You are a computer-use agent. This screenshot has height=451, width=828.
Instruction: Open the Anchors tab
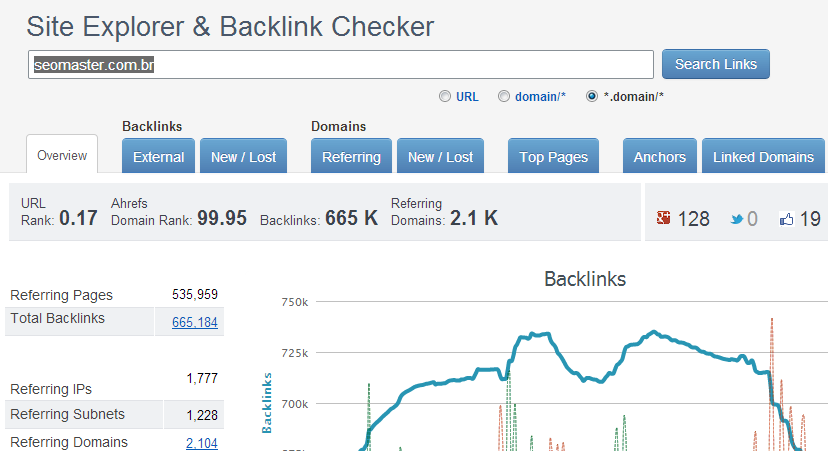[x=660, y=156]
